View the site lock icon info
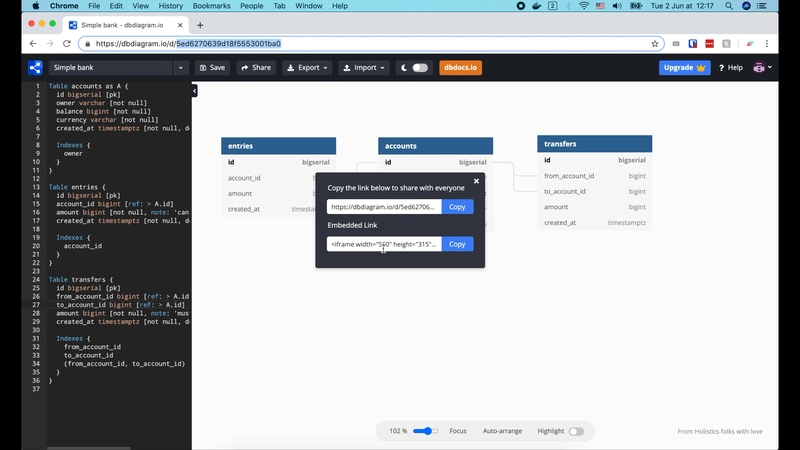 pos(88,44)
